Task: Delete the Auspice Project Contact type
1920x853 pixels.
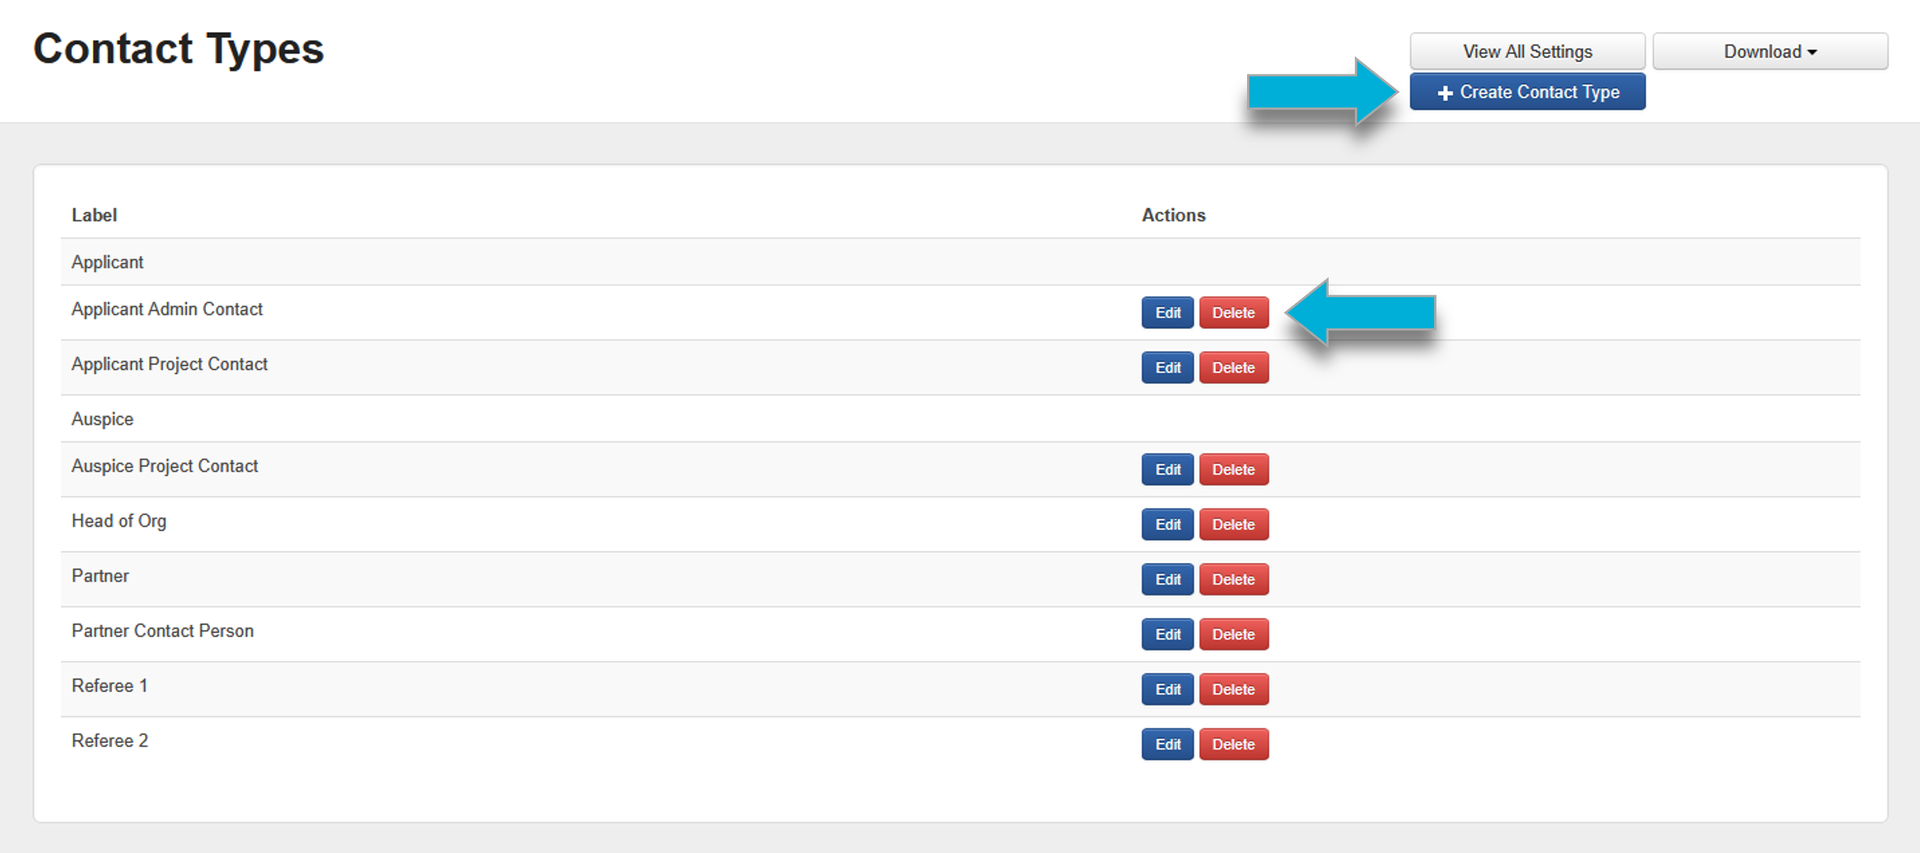Action: coord(1233,470)
